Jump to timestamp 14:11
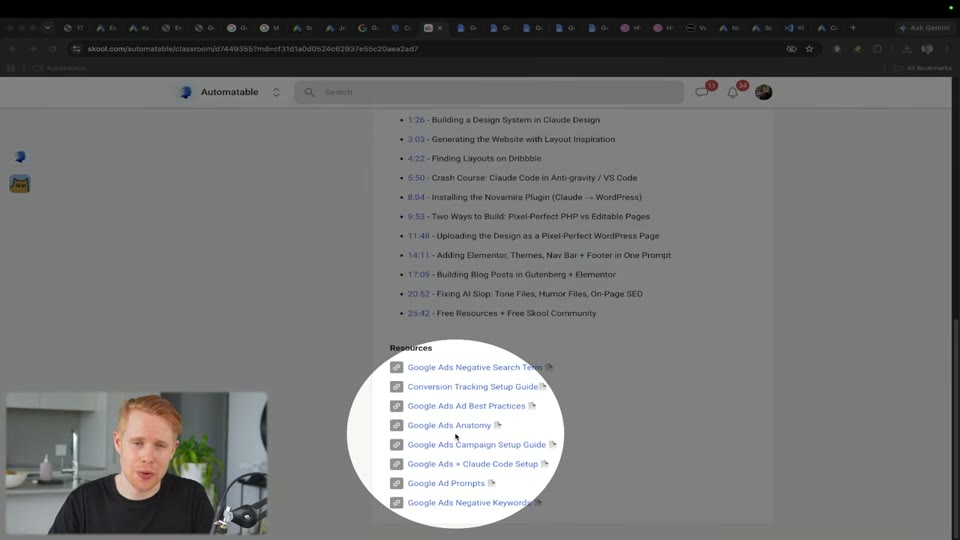 419,255
